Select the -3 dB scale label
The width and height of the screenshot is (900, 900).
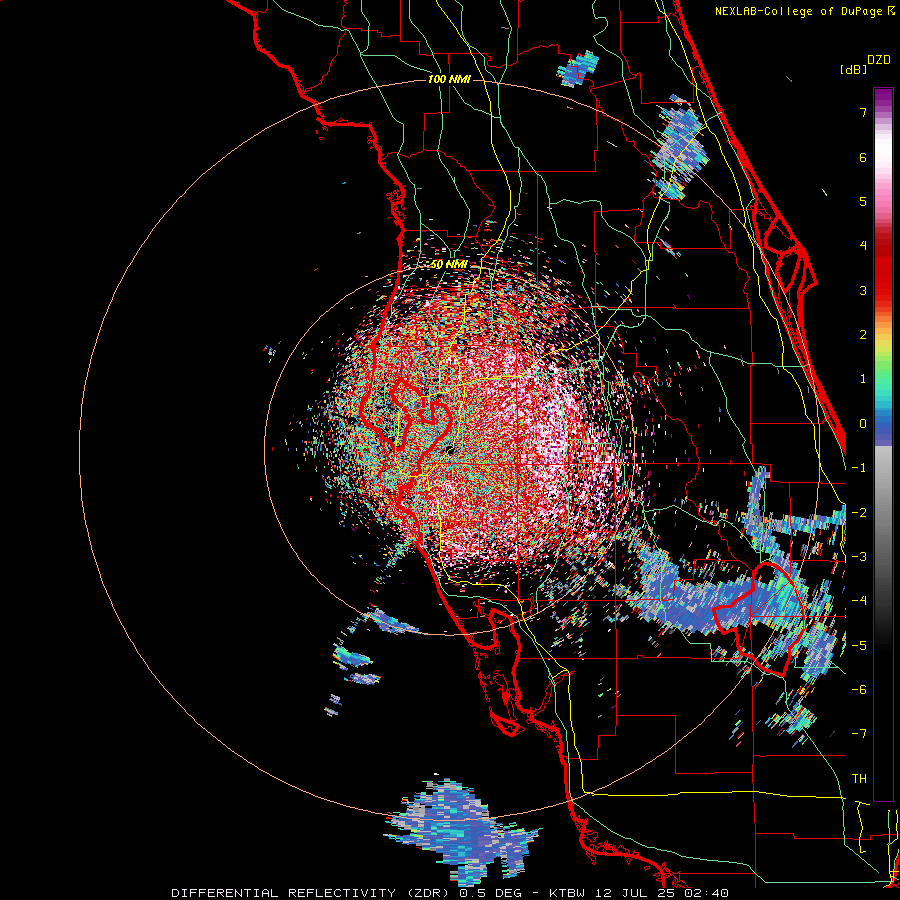pos(859,556)
